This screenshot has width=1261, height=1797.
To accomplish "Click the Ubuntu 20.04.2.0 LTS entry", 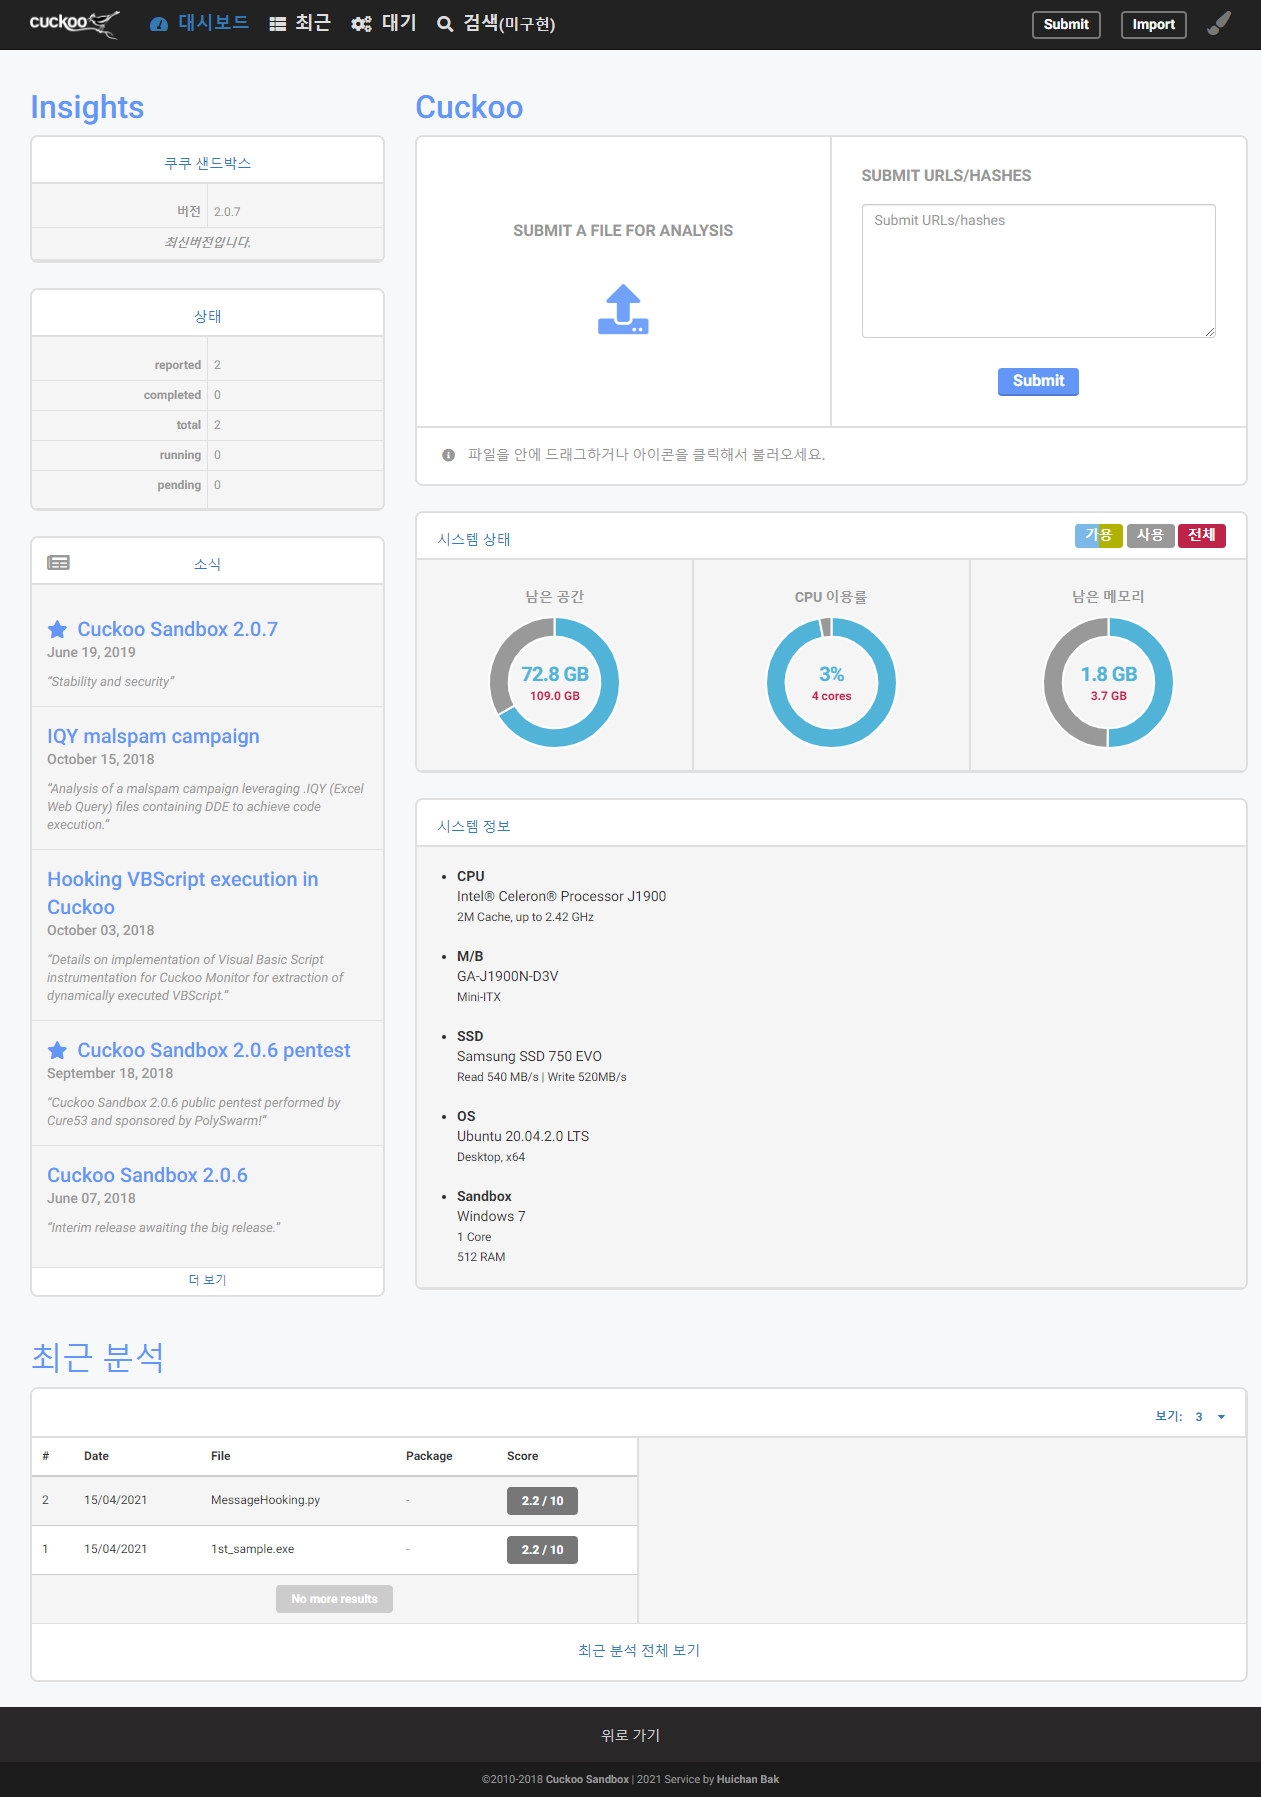I will [x=523, y=1136].
